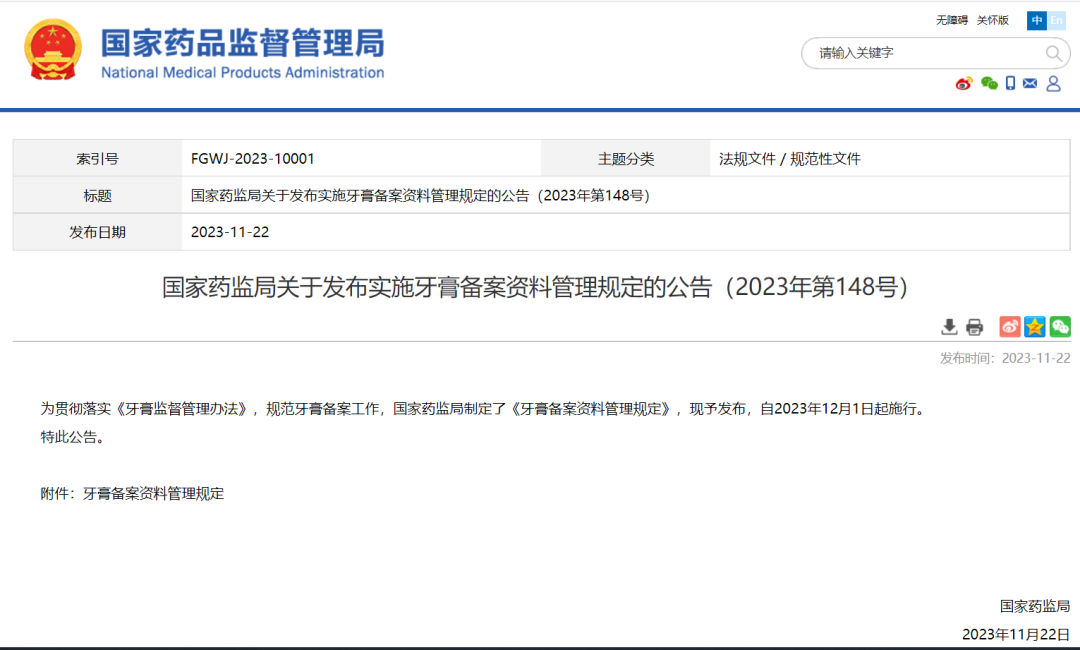
Task: Click the 法规文件 / 规范性文件 category link
Action: coord(792,158)
